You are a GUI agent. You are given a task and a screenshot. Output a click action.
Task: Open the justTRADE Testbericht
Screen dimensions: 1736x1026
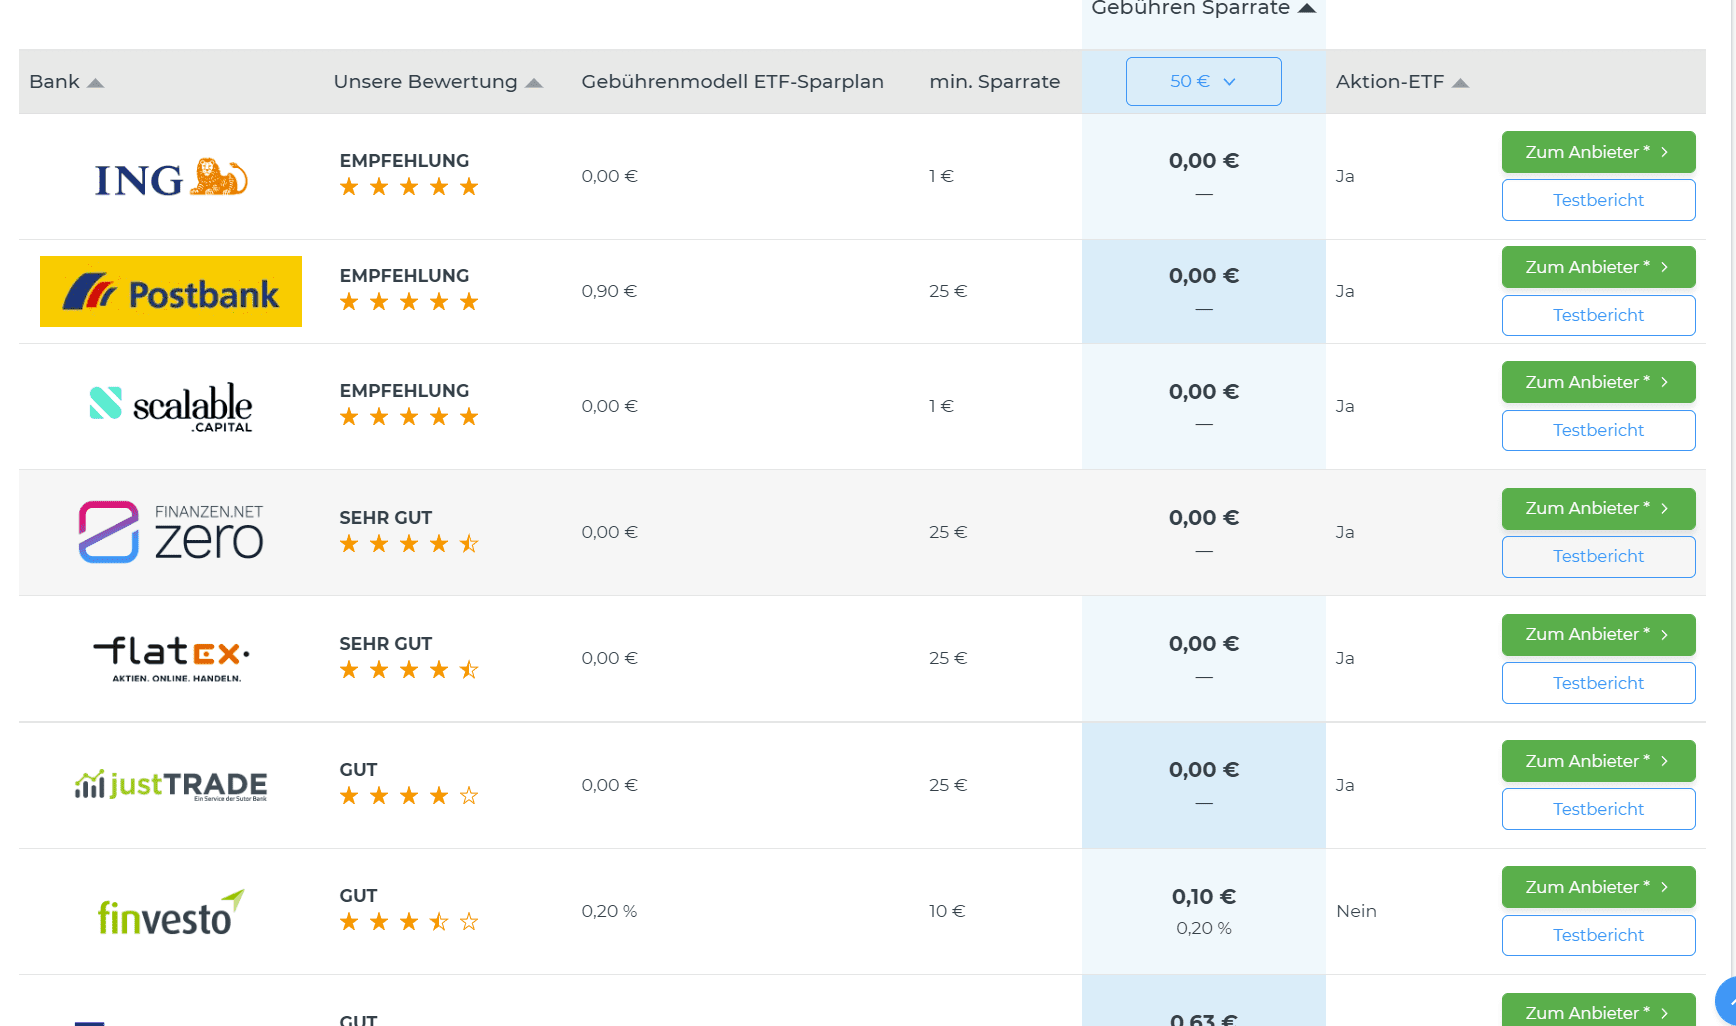(x=1598, y=809)
